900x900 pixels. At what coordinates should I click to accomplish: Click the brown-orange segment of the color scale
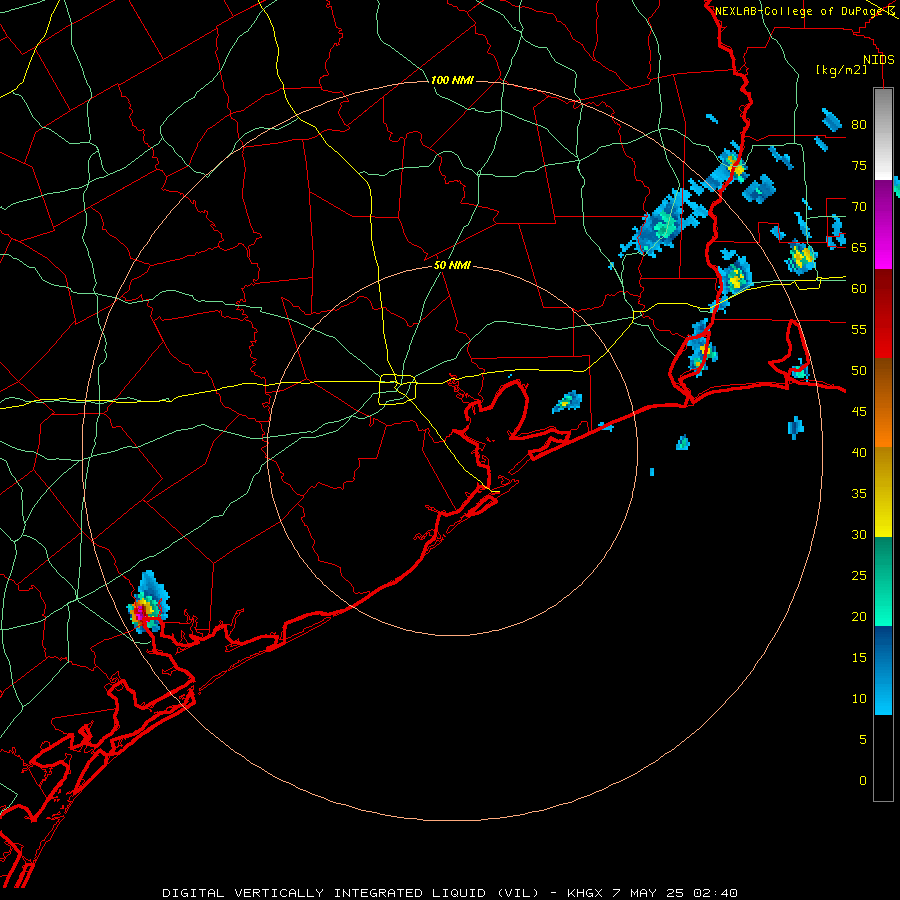[x=883, y=403]
